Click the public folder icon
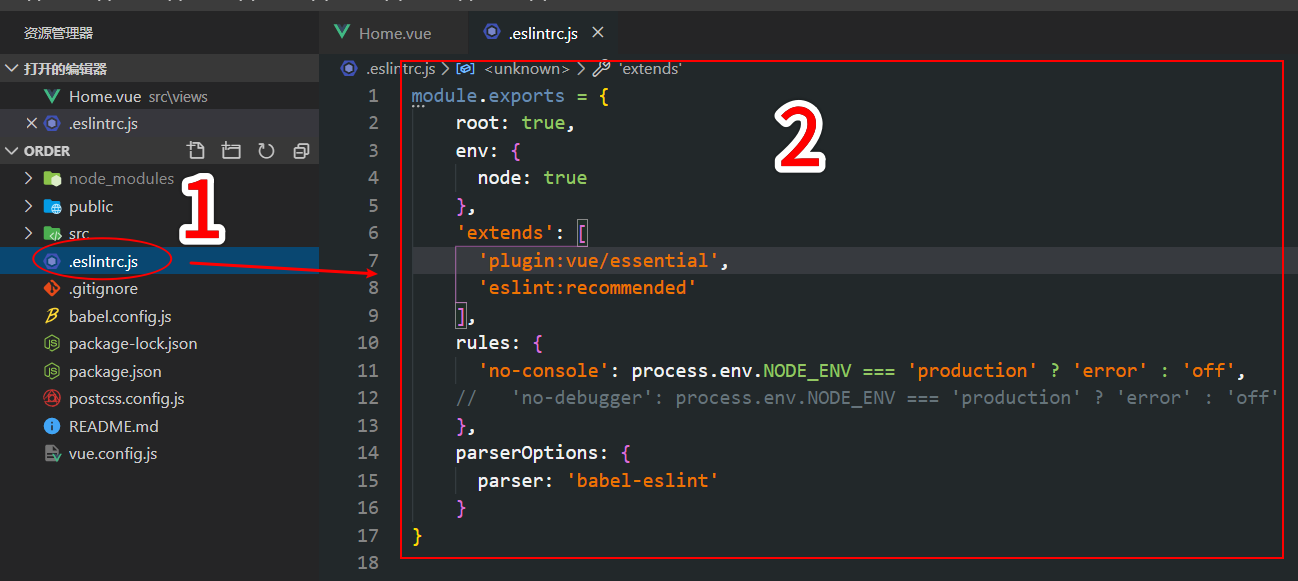 point(52,206)
